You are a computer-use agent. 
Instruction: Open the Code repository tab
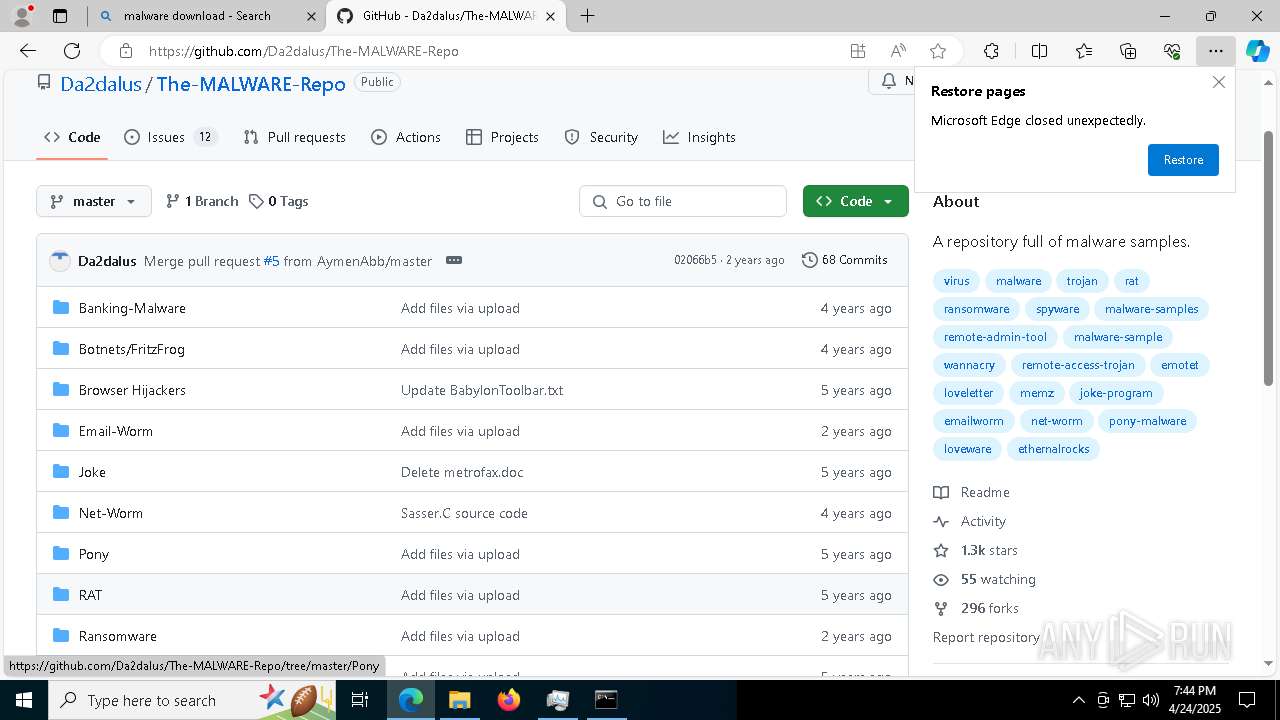pos(72,137)
